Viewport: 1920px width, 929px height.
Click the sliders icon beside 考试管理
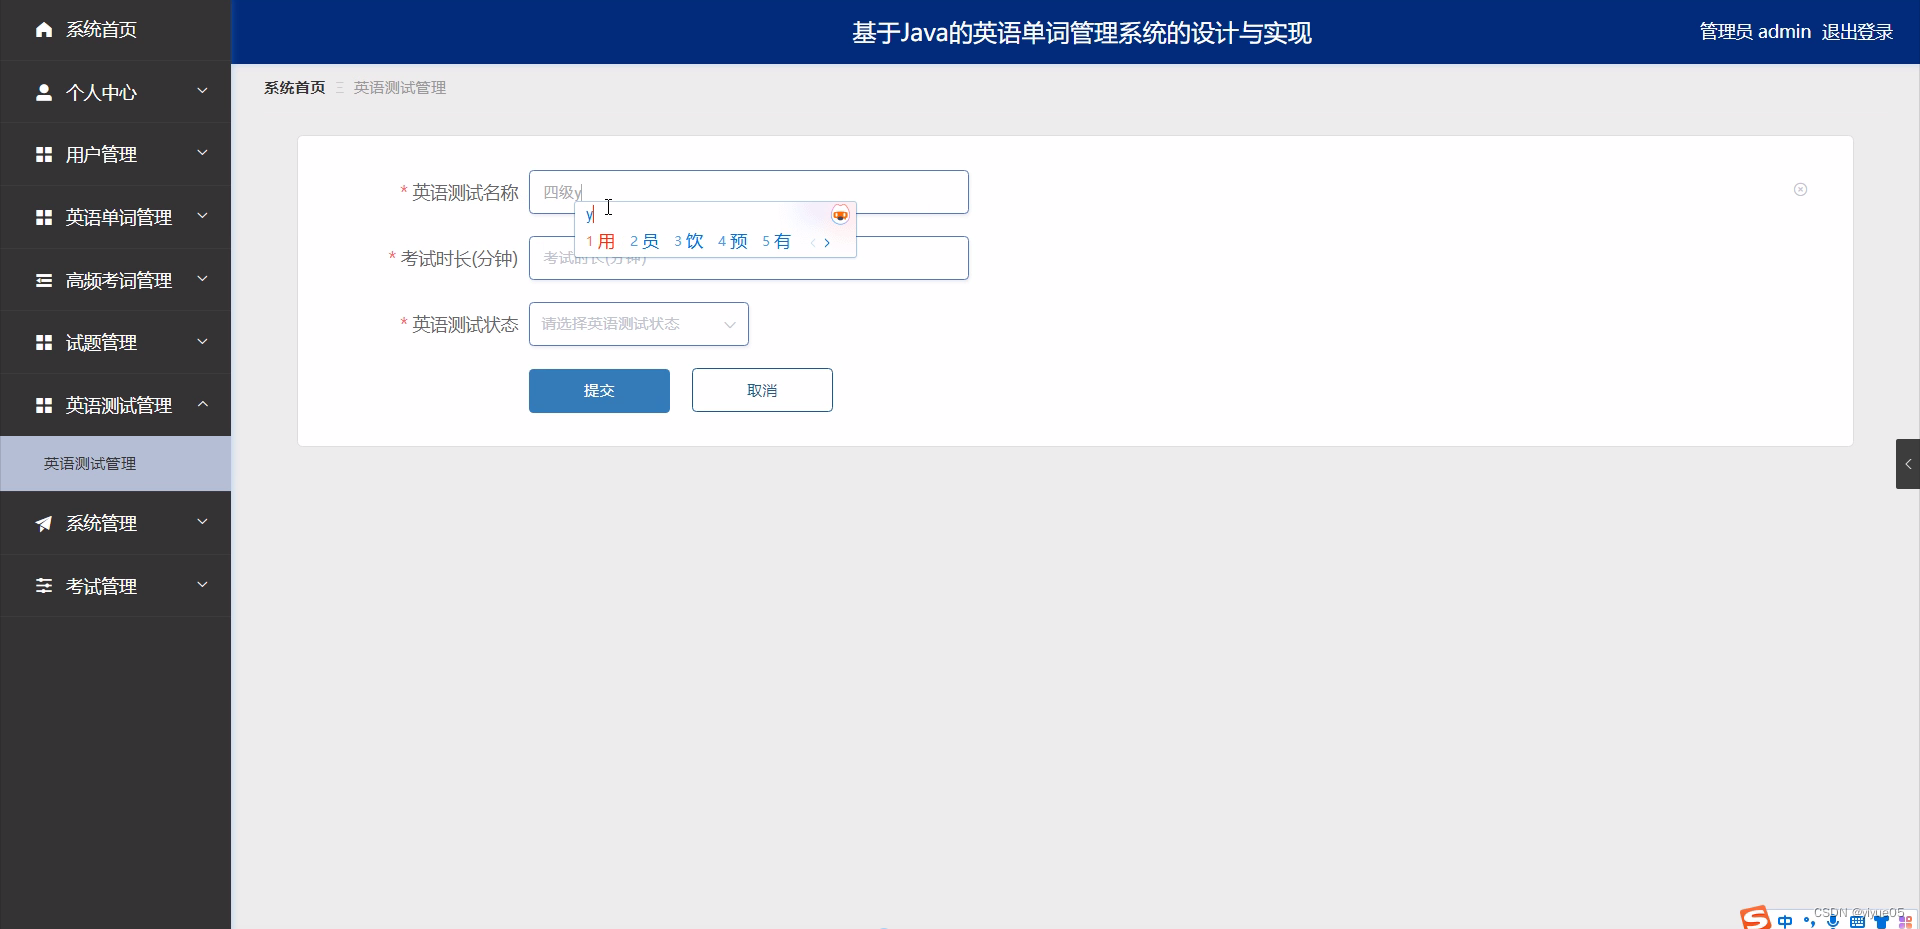[x=43, y=586]
